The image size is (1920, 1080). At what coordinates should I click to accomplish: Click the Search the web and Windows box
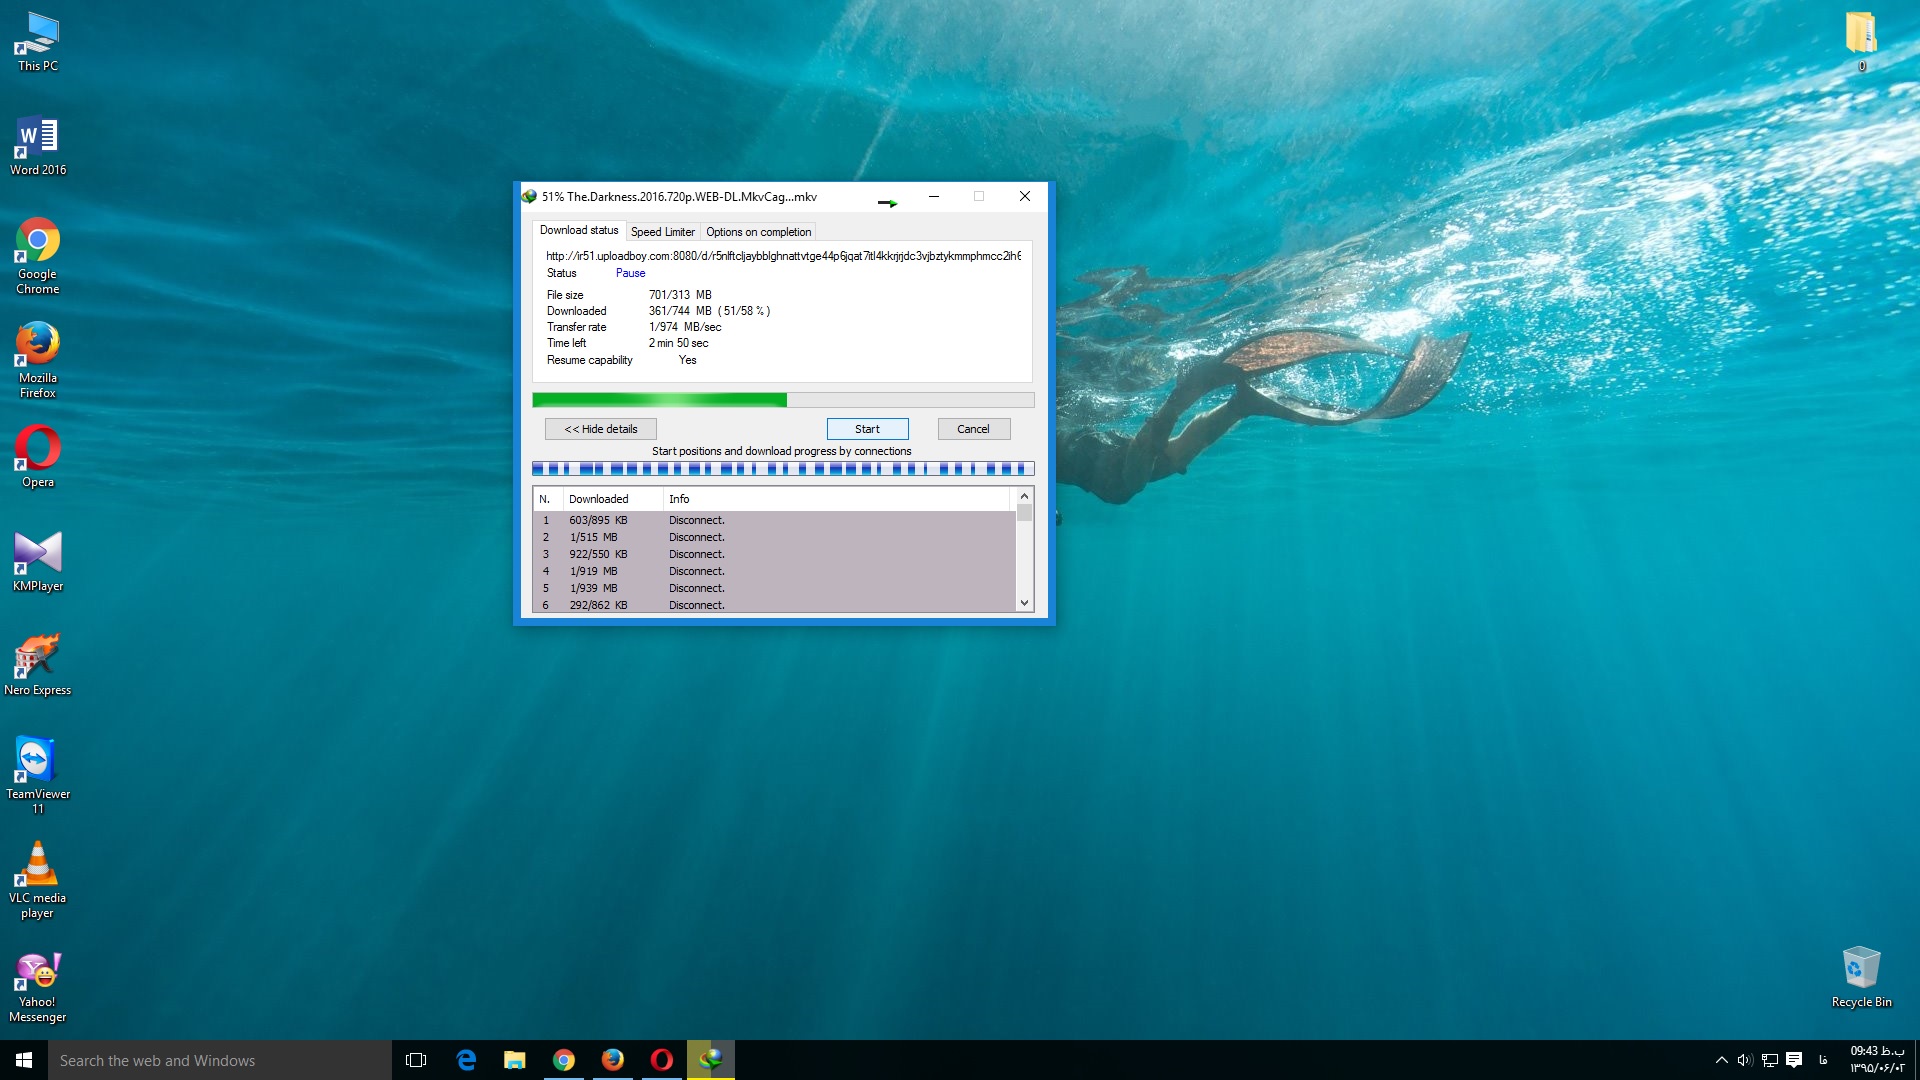pos(220,1060)
